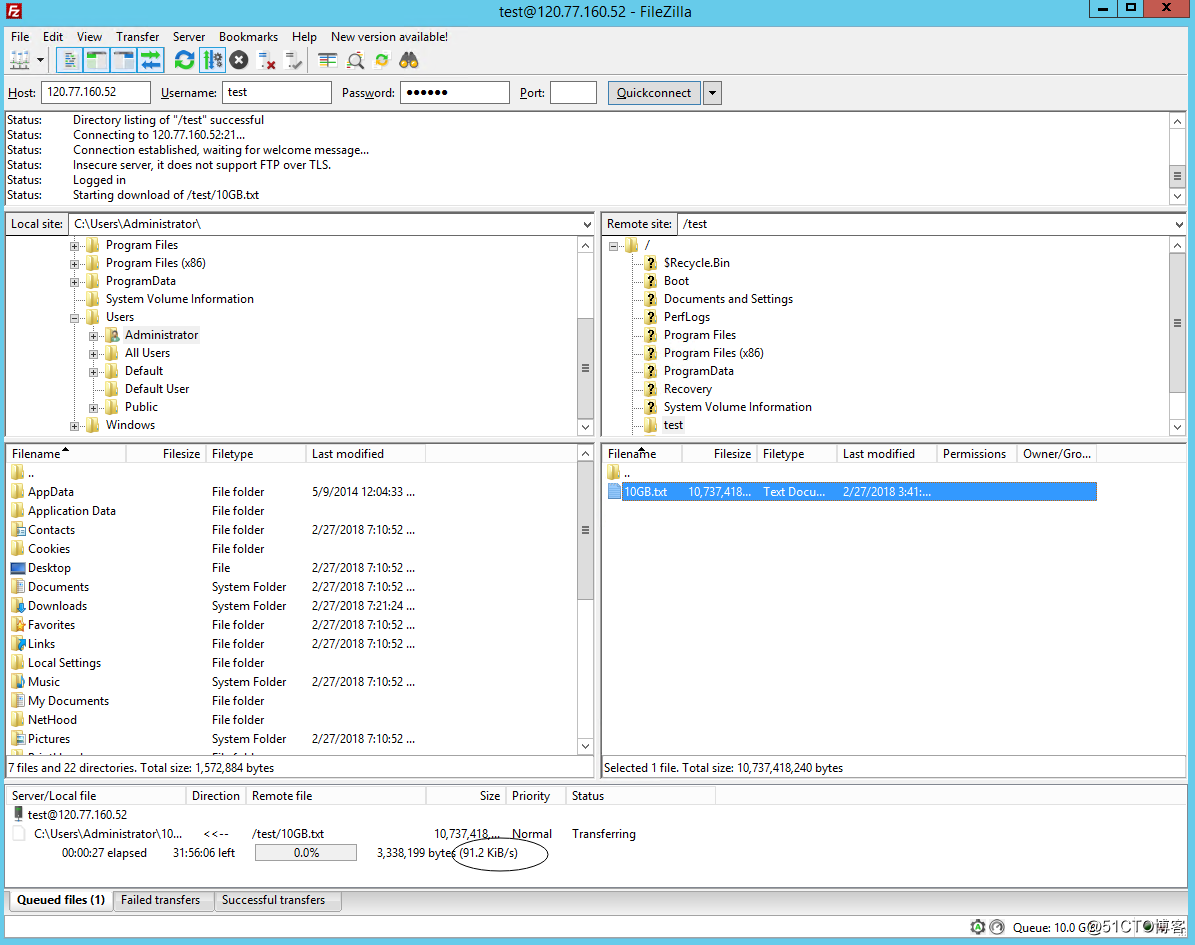Expand the Windows local folder
The width and height of the screenshot is (1195, 945).
(74, 426)
